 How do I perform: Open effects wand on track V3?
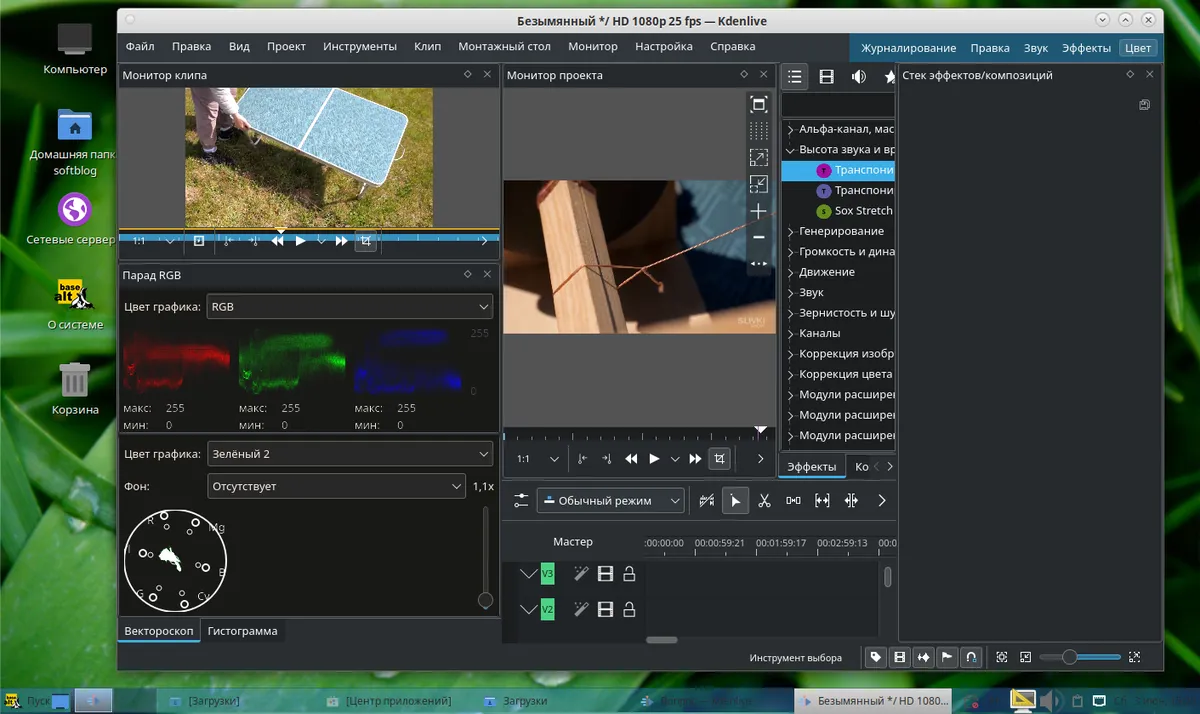pos(581,574)
